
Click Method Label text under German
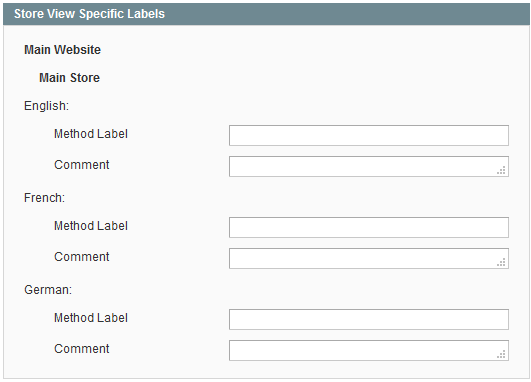point(91,318)
